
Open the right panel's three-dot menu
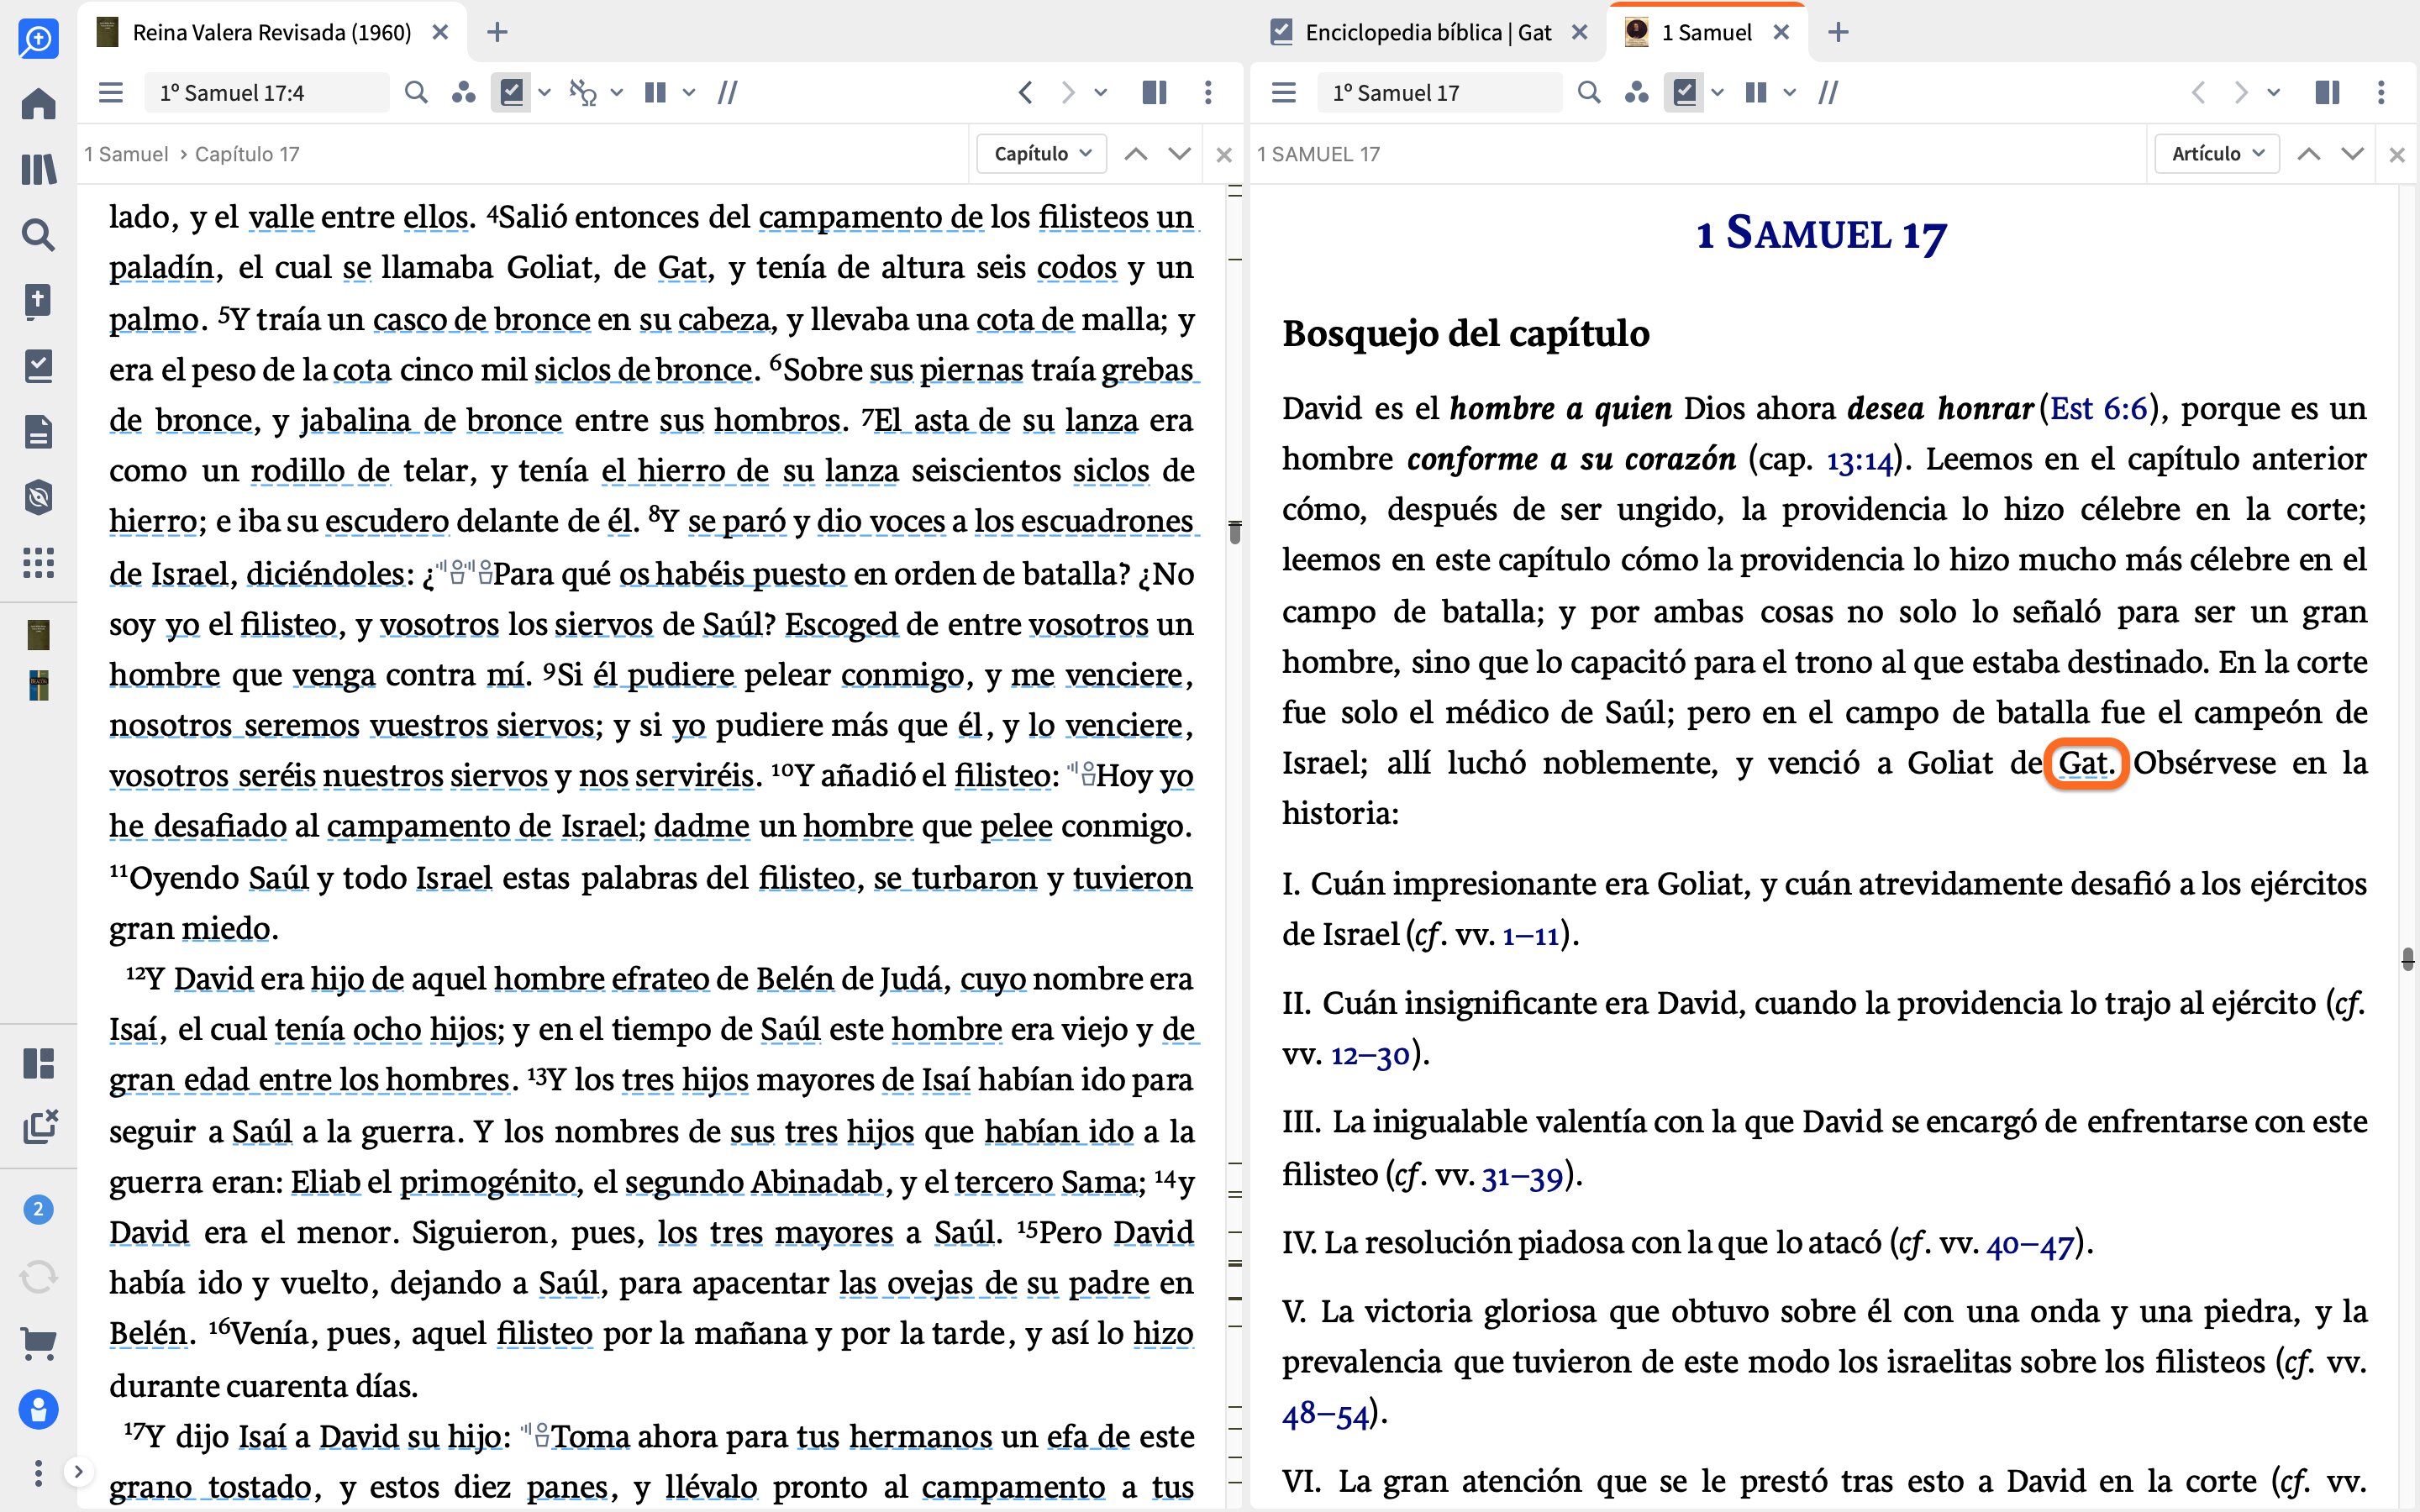click(x=2381, y=93)
